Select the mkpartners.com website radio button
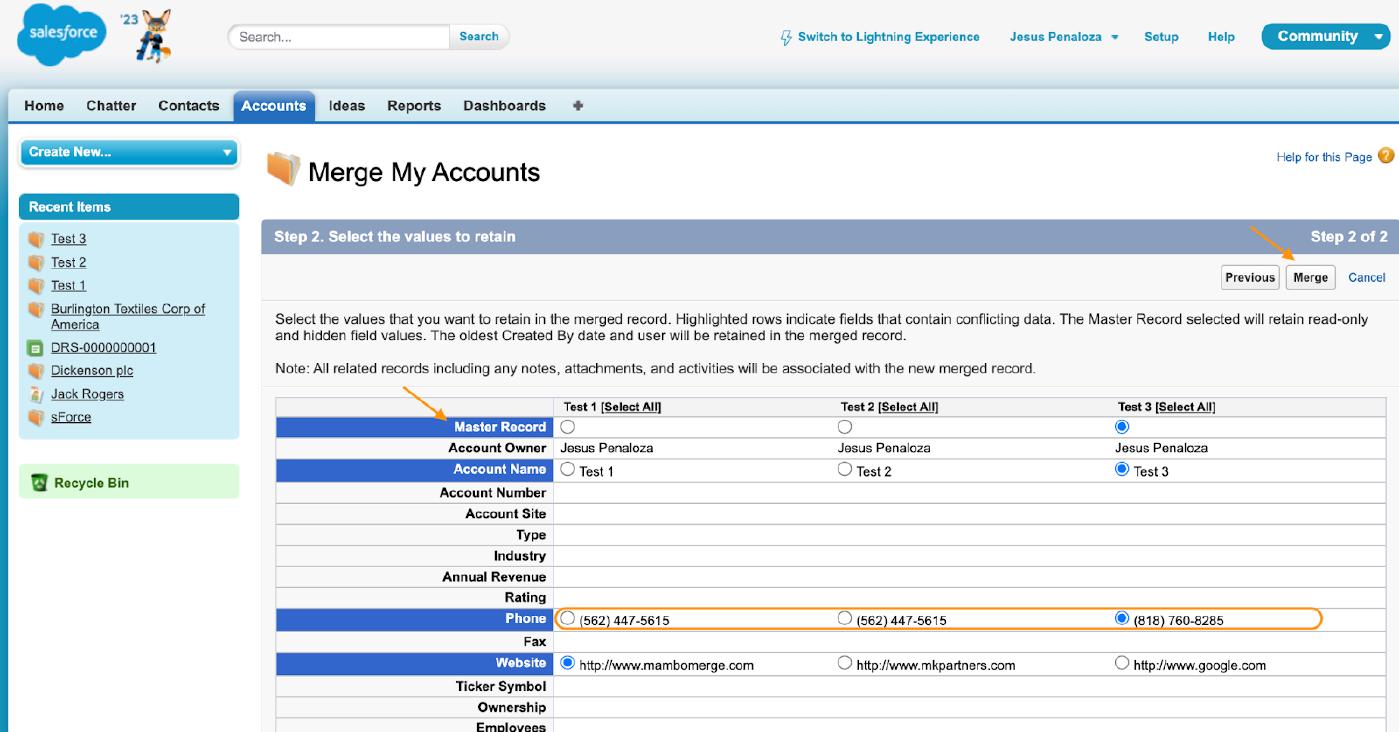Image resolution: width=1399 pixels, height=732 pixels. tap(845, 663)
